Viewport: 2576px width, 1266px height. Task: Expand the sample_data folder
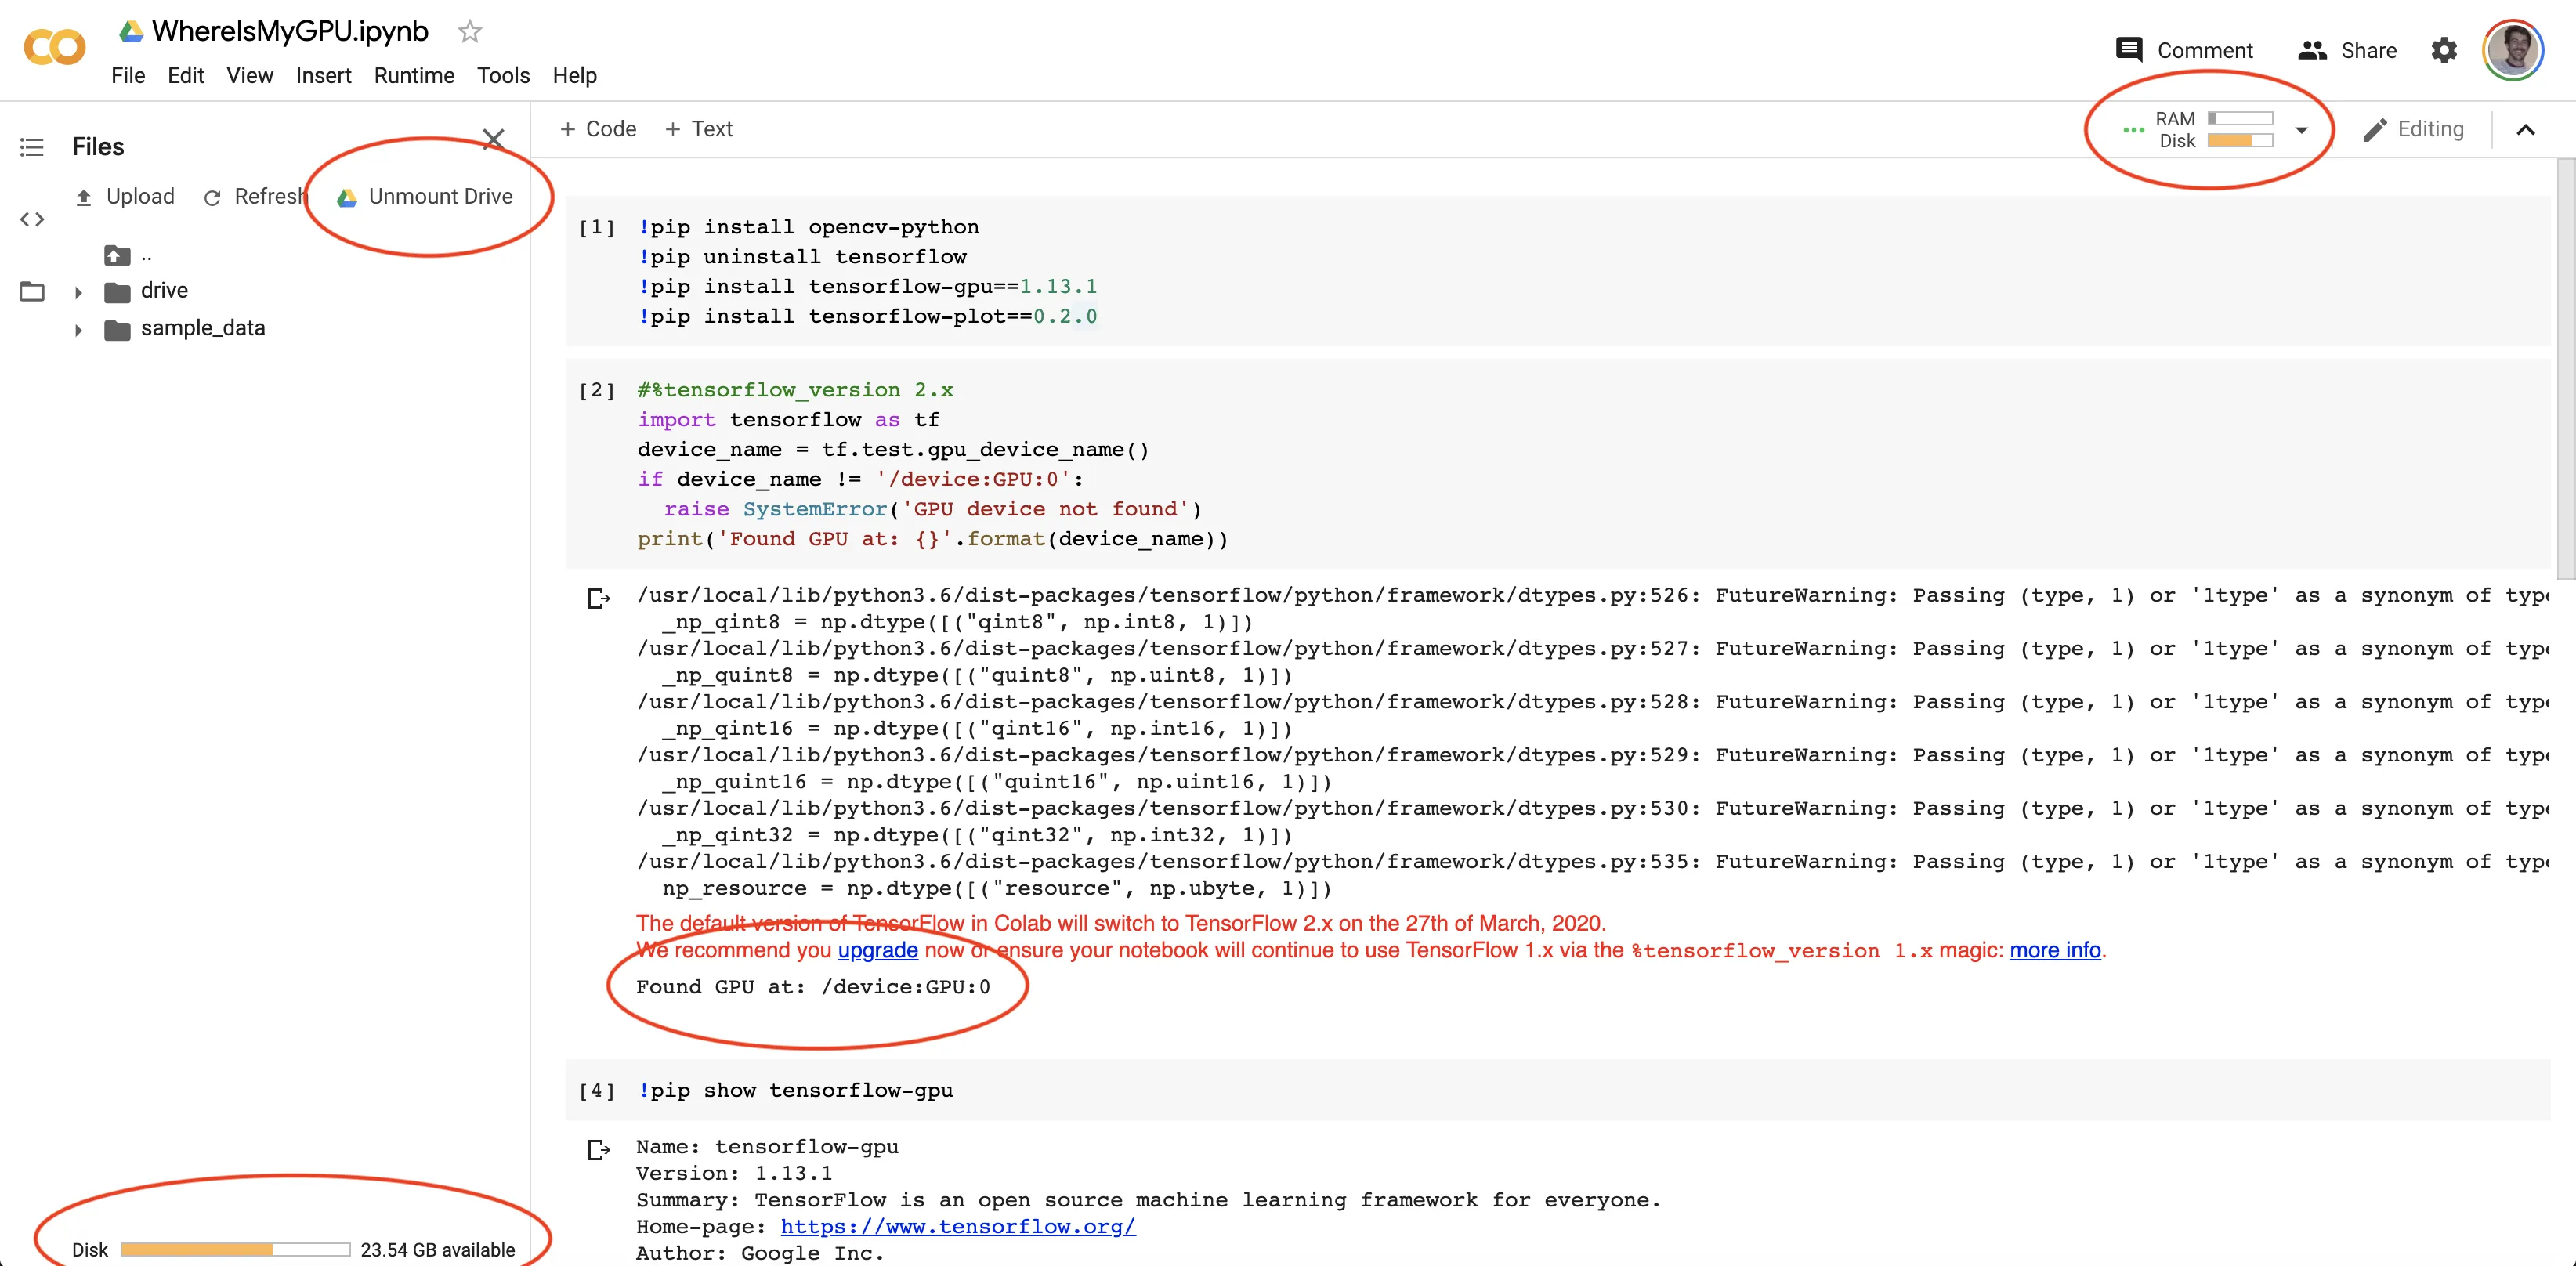tap(78, 330)
